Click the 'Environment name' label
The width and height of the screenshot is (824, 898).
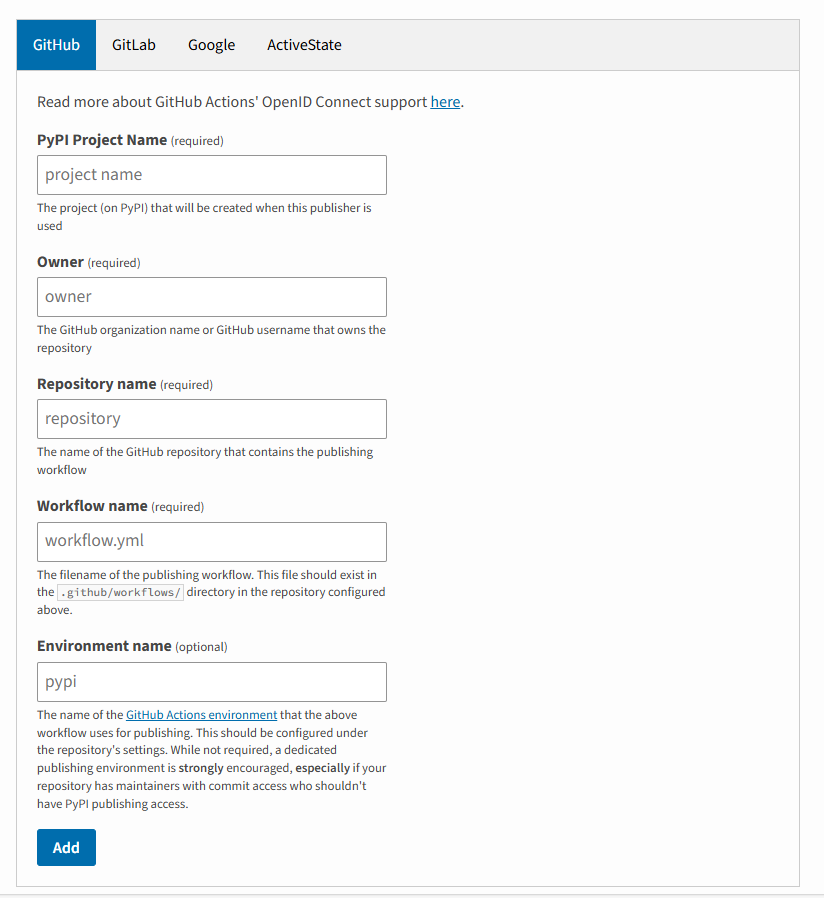pyautogui.click(x=104, y=646)
